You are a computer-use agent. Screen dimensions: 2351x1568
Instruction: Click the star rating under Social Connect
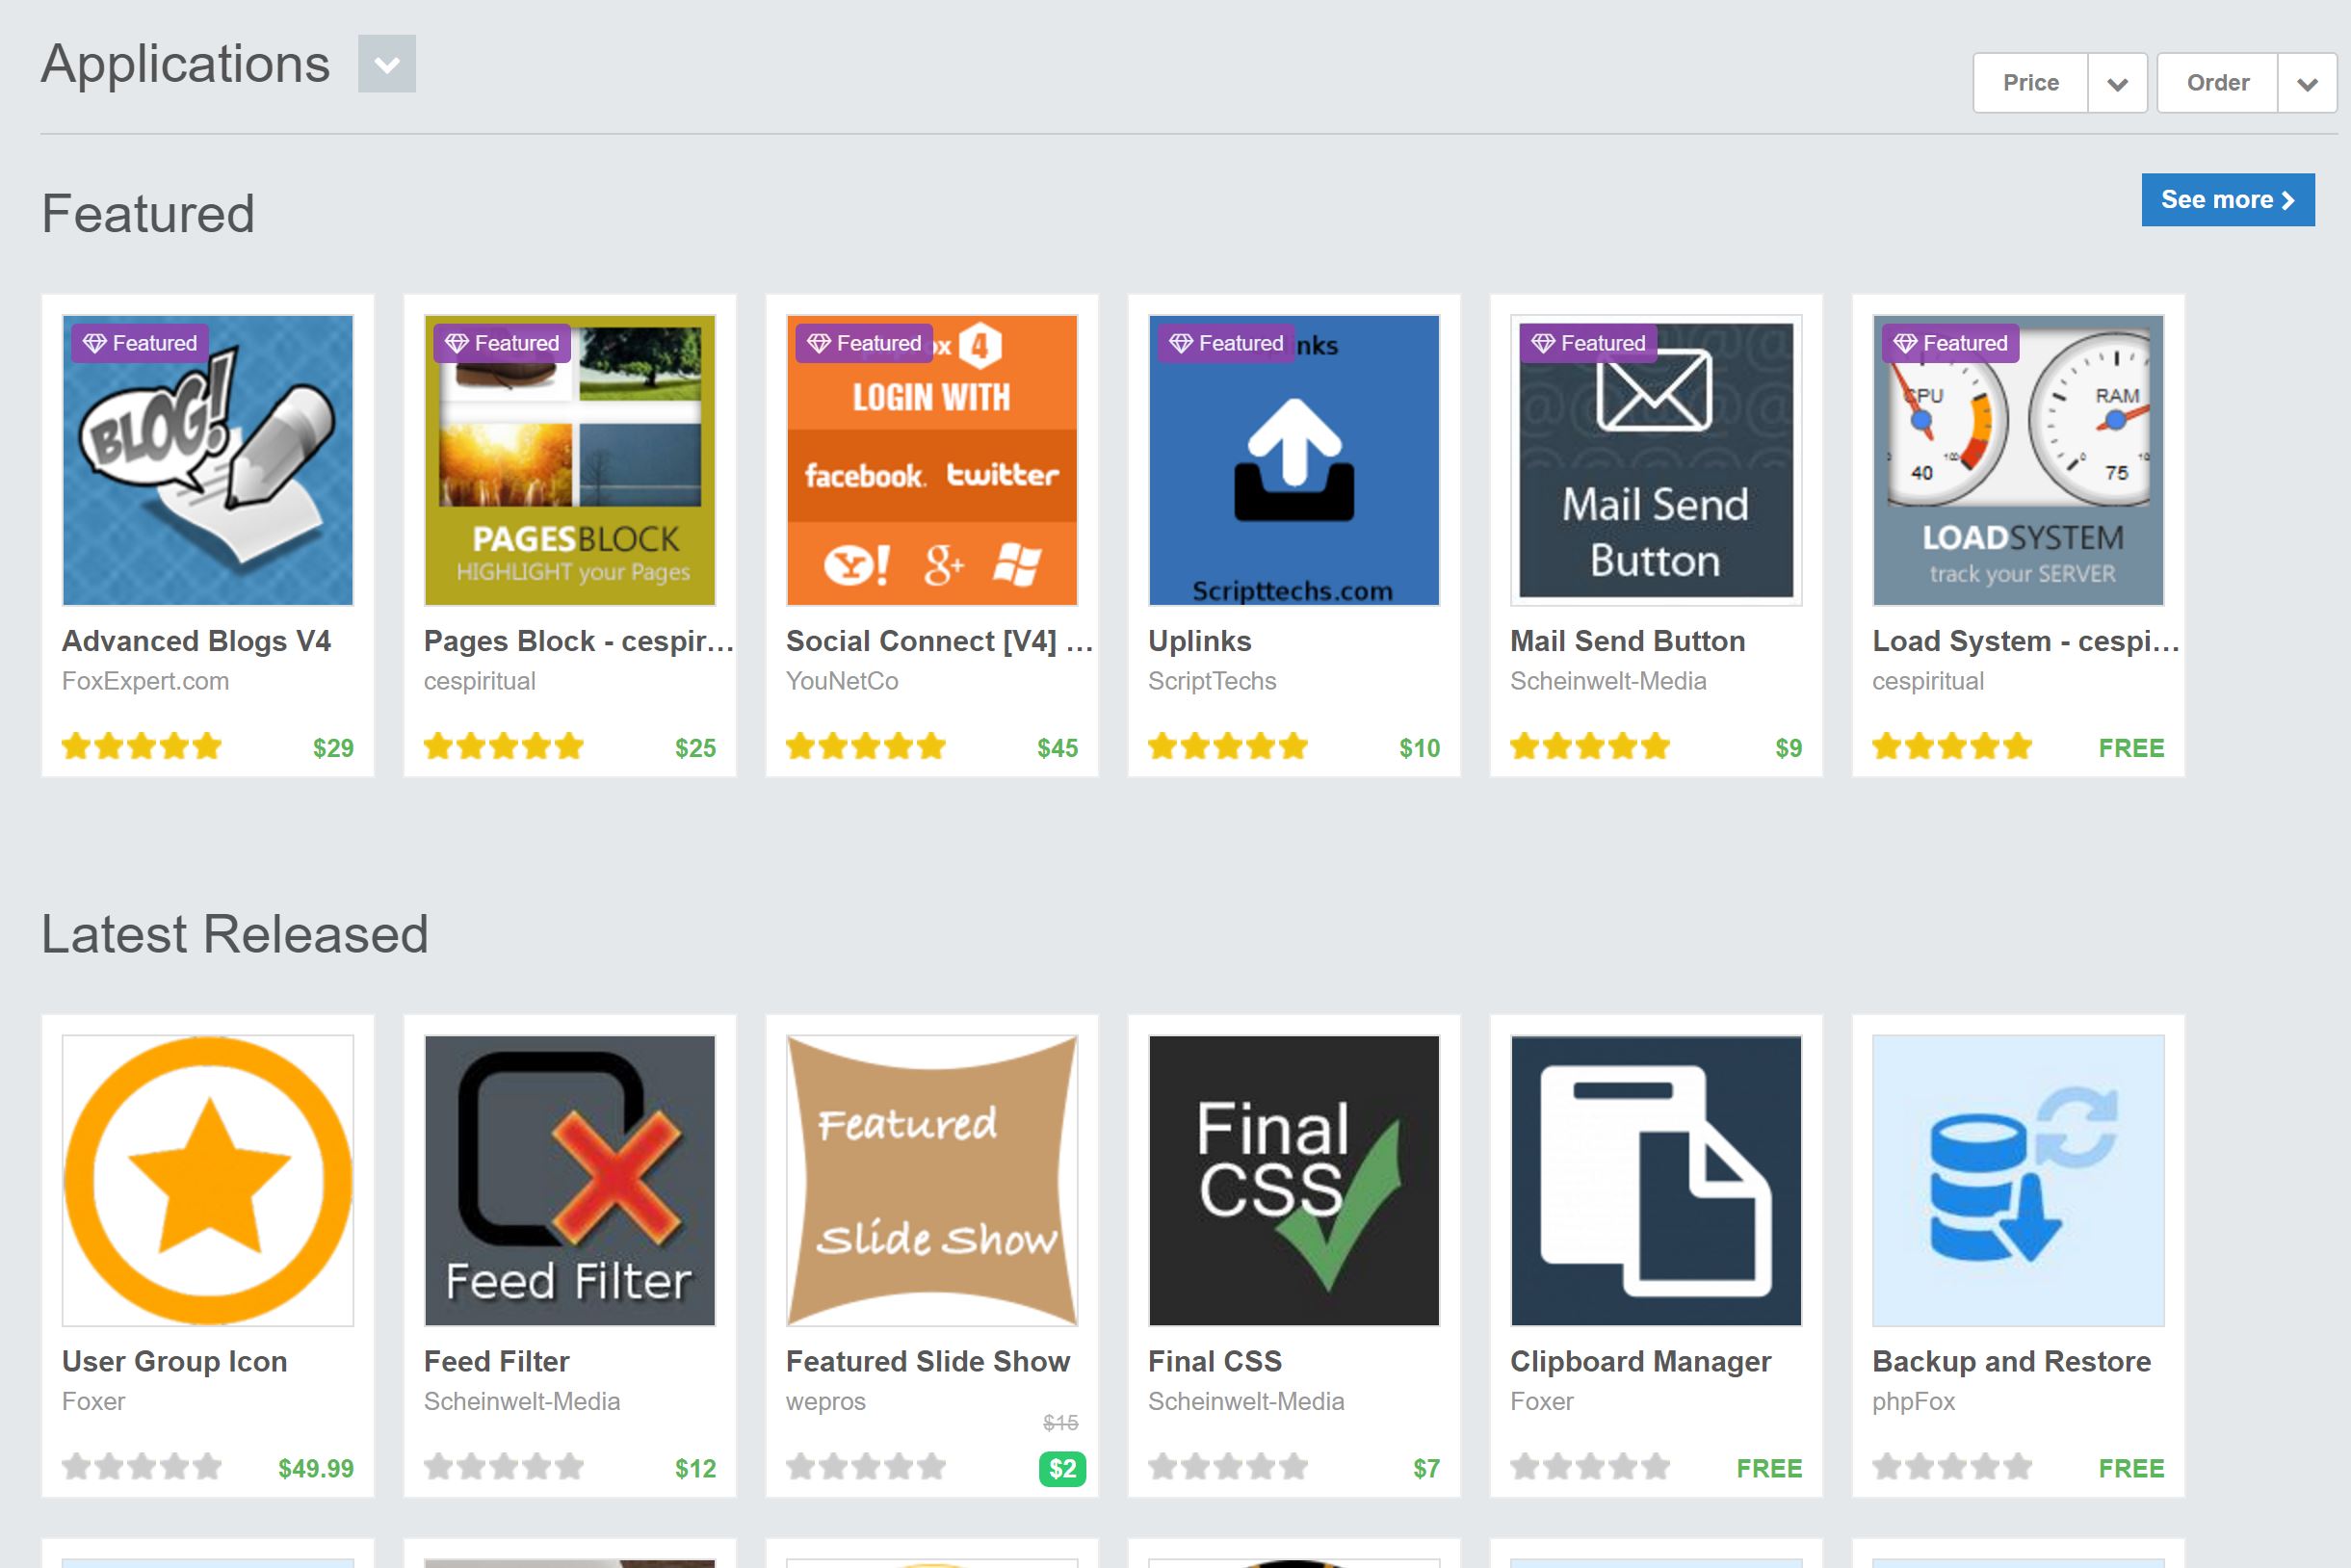coord(863,745)
